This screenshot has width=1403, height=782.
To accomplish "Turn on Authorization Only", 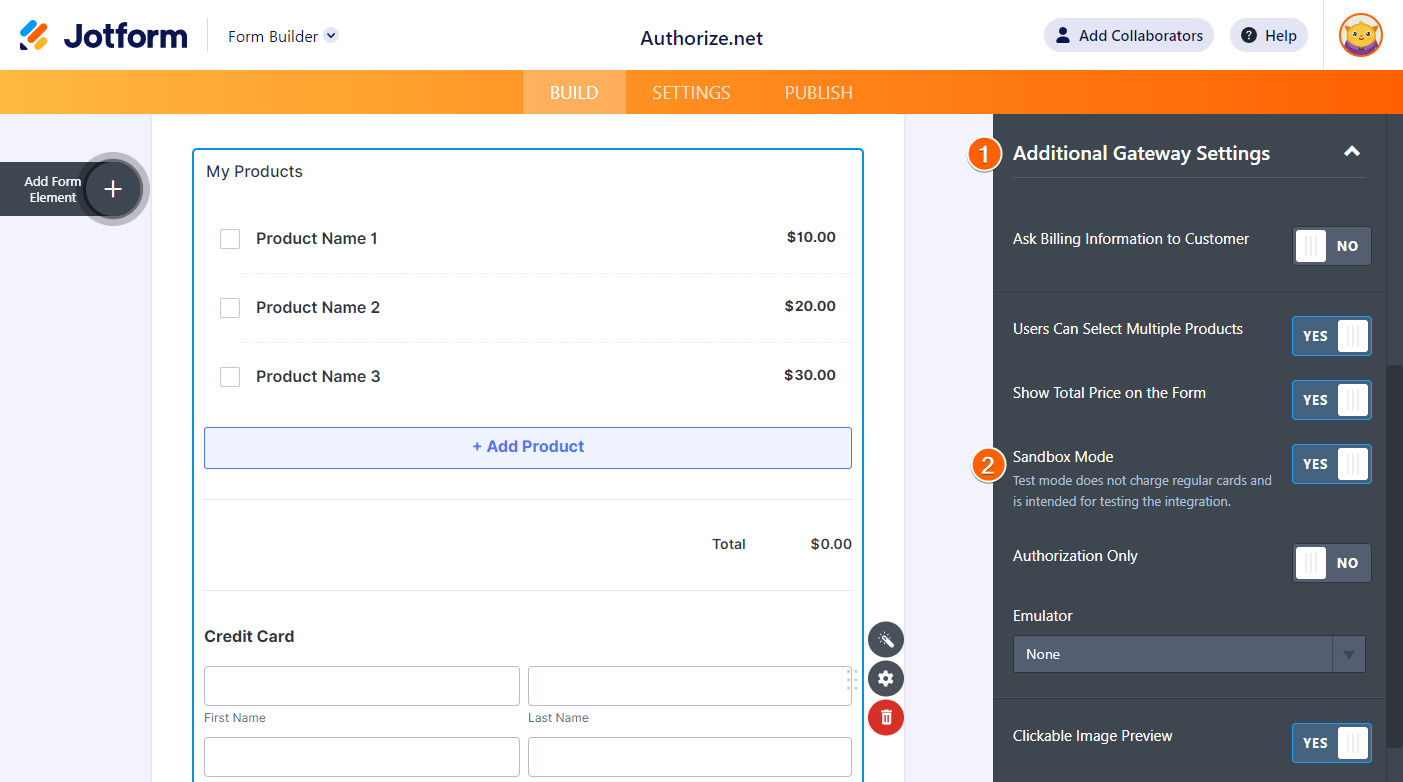I will tap(1331, 562).
